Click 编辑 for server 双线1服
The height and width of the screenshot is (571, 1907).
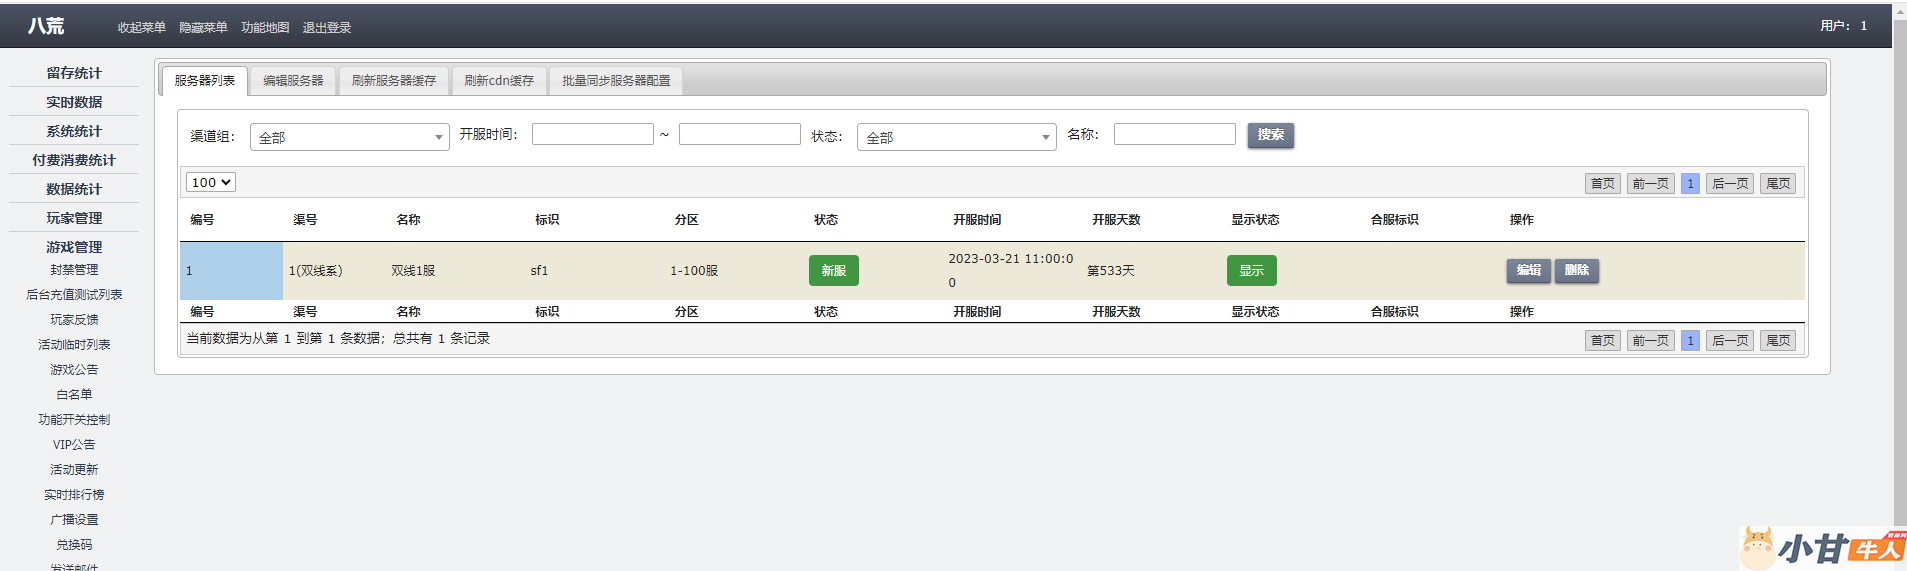click(1528, 271)
